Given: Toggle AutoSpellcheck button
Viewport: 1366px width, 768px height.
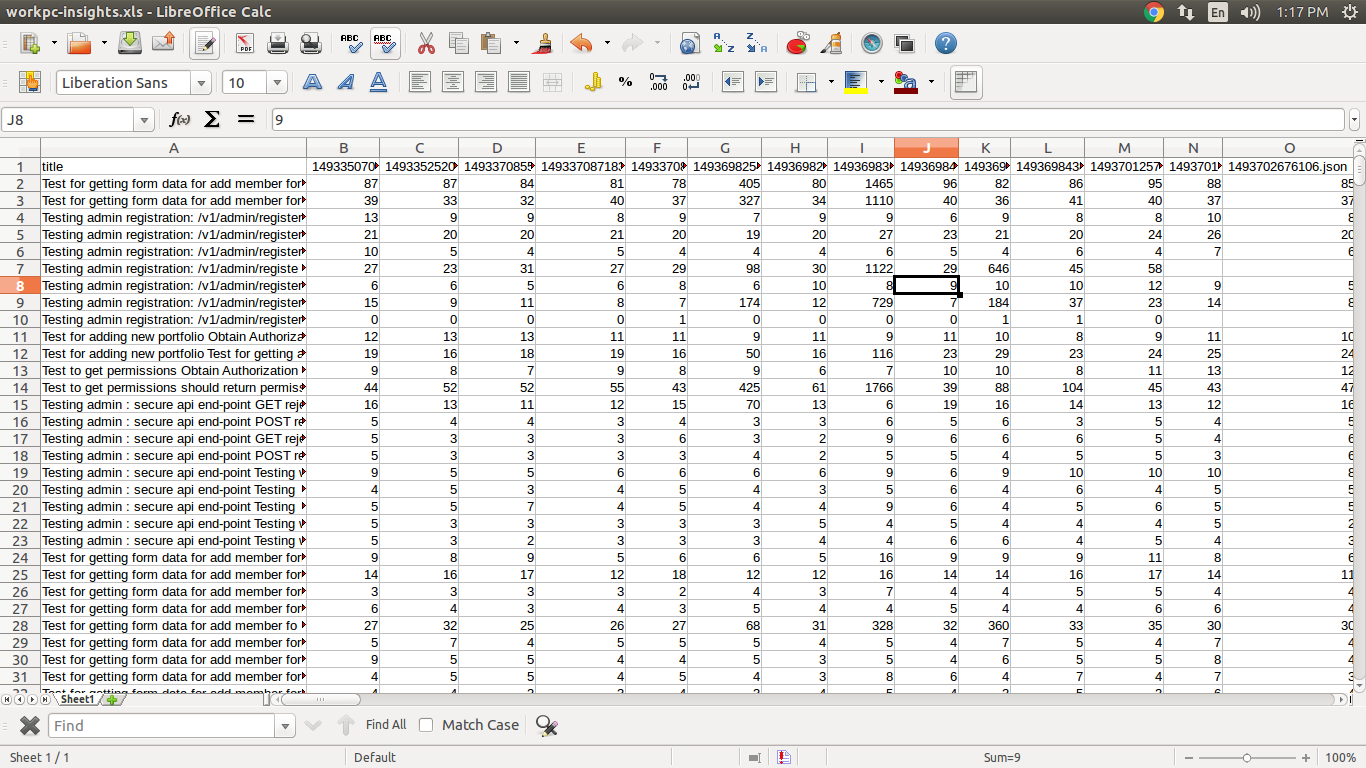Looking at the screenshot, I should (384, 43).
